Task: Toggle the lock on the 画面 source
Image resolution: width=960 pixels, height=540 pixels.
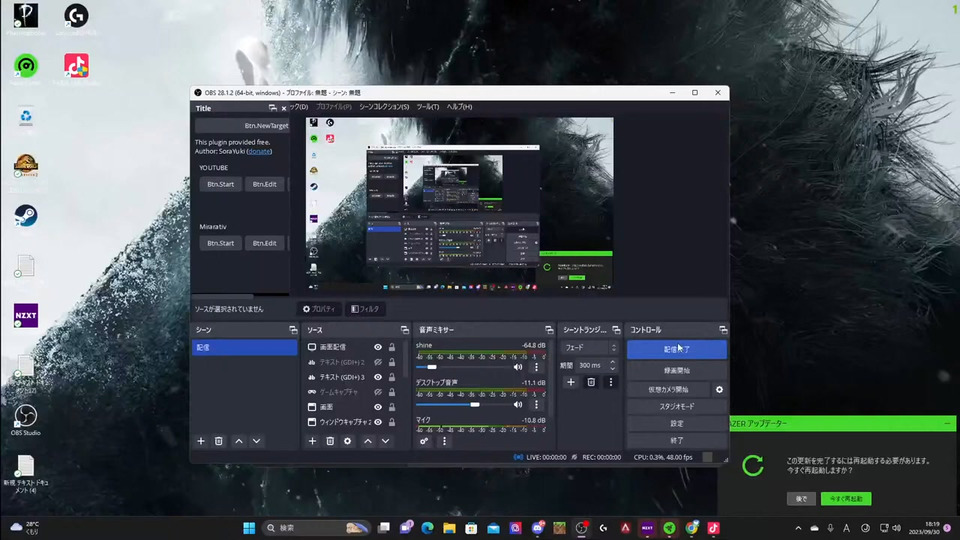Action: [x=392, y=407]
